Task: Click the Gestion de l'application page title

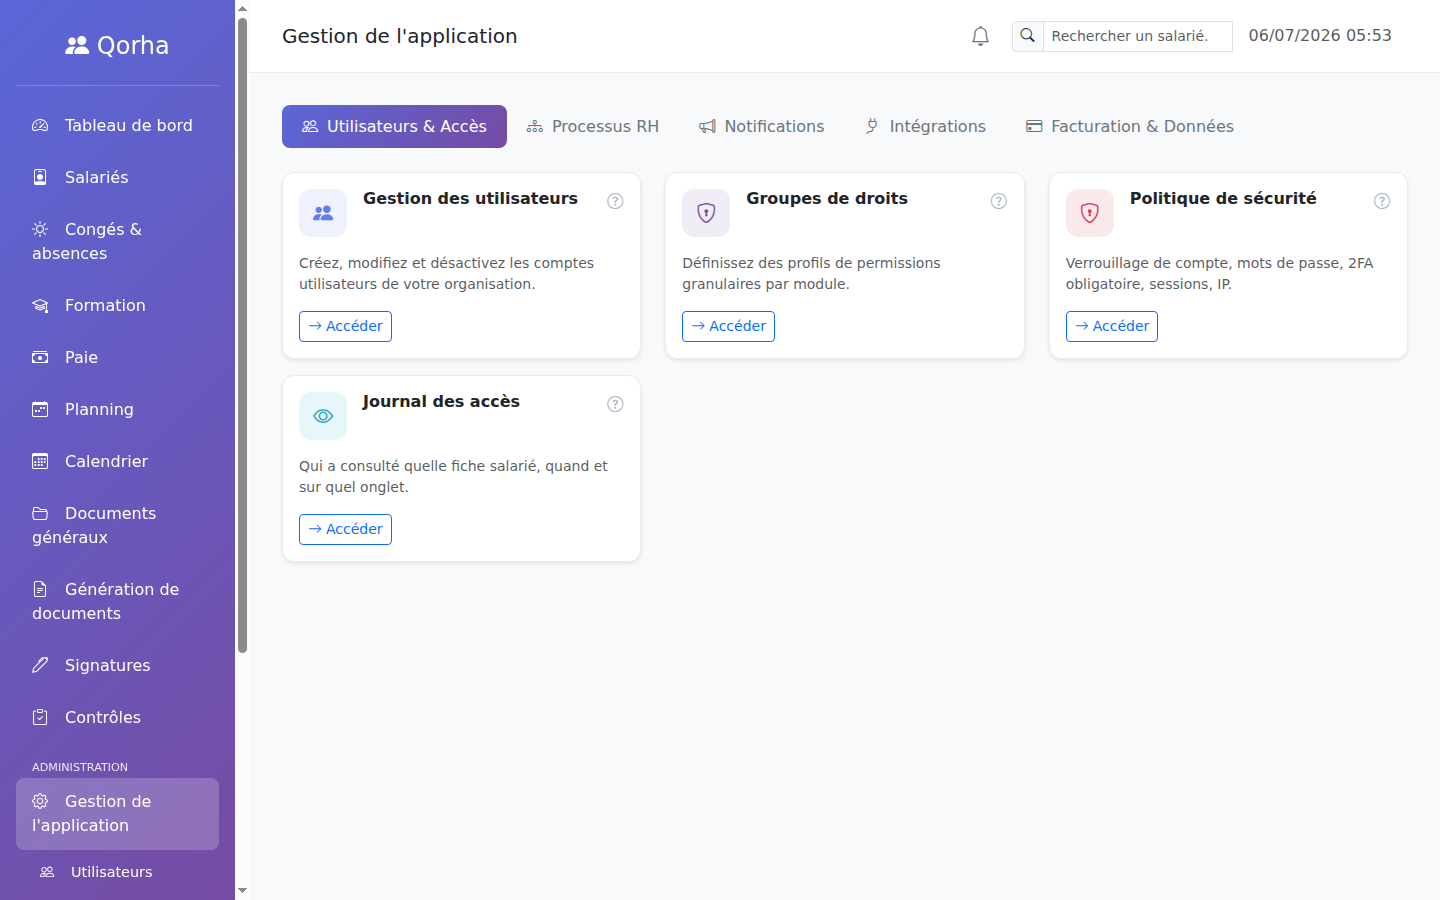Action: pyautogui.click(x=399, y=36)
